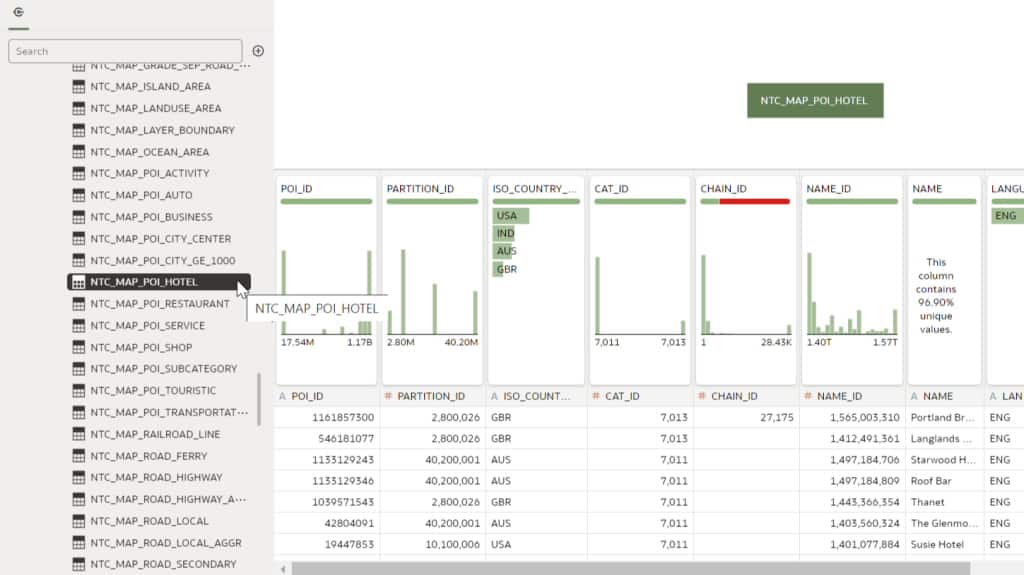The width and height of the screenshot is (1024, 575).
Task: Click NAME cell 'Thanet'
Action: (944, 502)
